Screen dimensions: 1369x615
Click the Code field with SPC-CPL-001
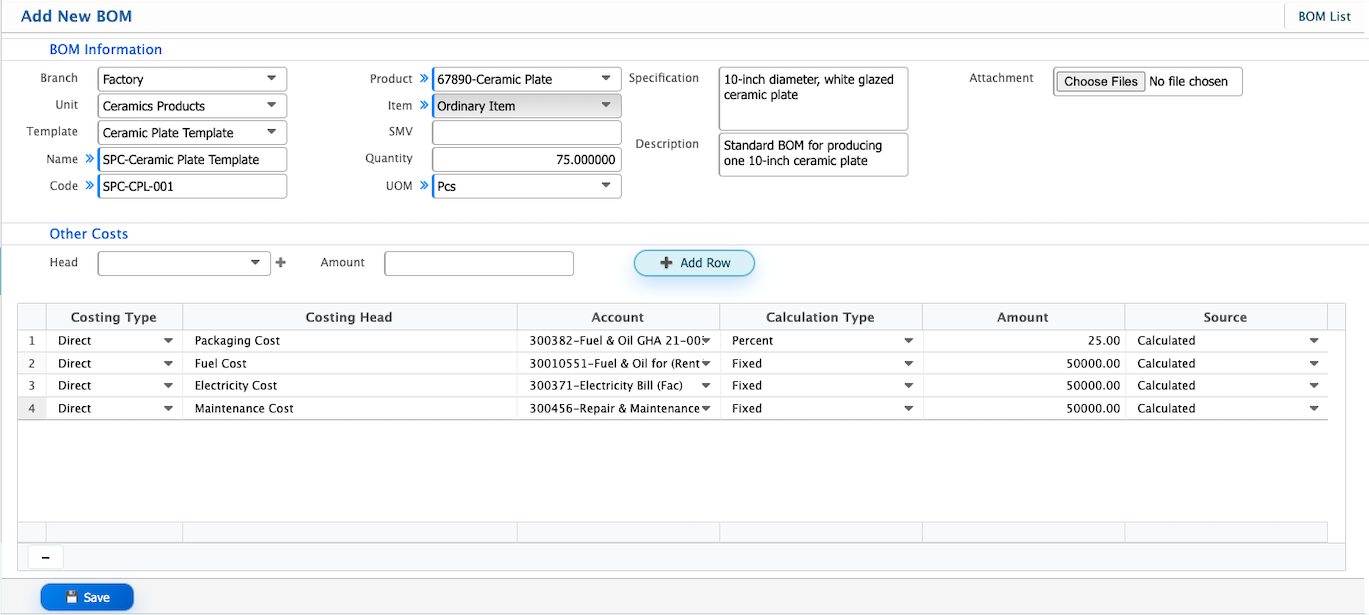pos(192,186)
